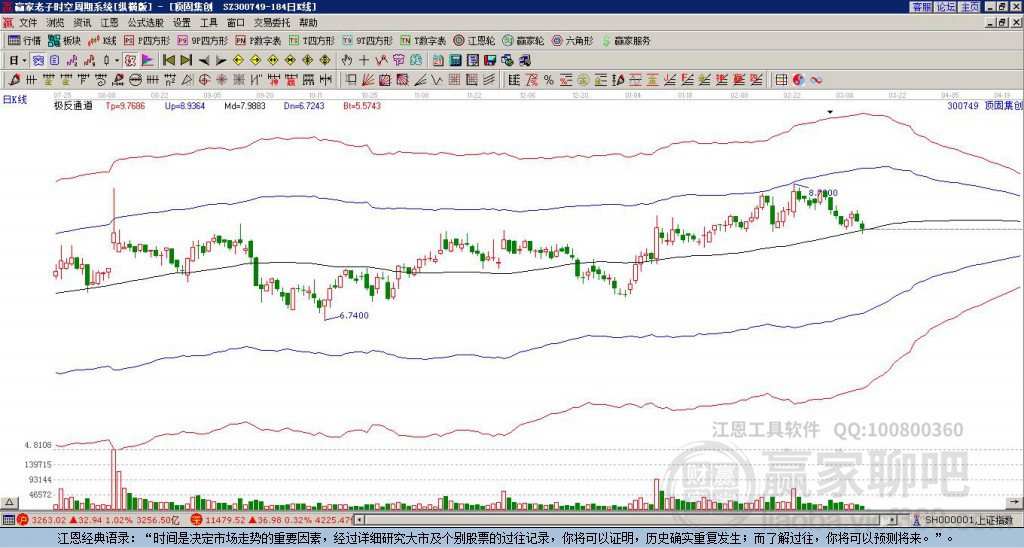This screenshot has width=1024, height=548.
Task: Click the gold coin circle icon
Action: click(x=583, y=80)
